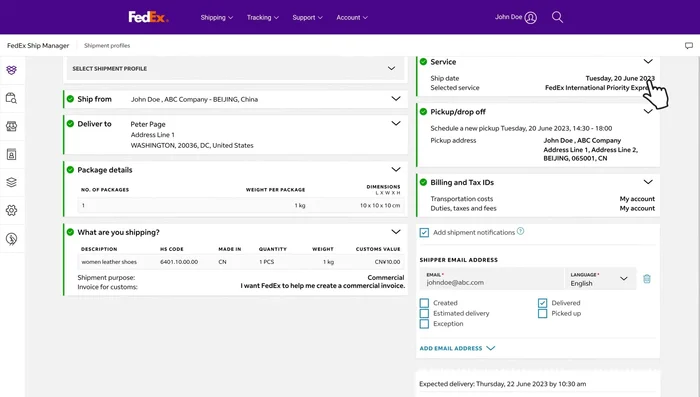Go to FedEx Ship Manager tab
700x397 pixels.
click(38, 46)
